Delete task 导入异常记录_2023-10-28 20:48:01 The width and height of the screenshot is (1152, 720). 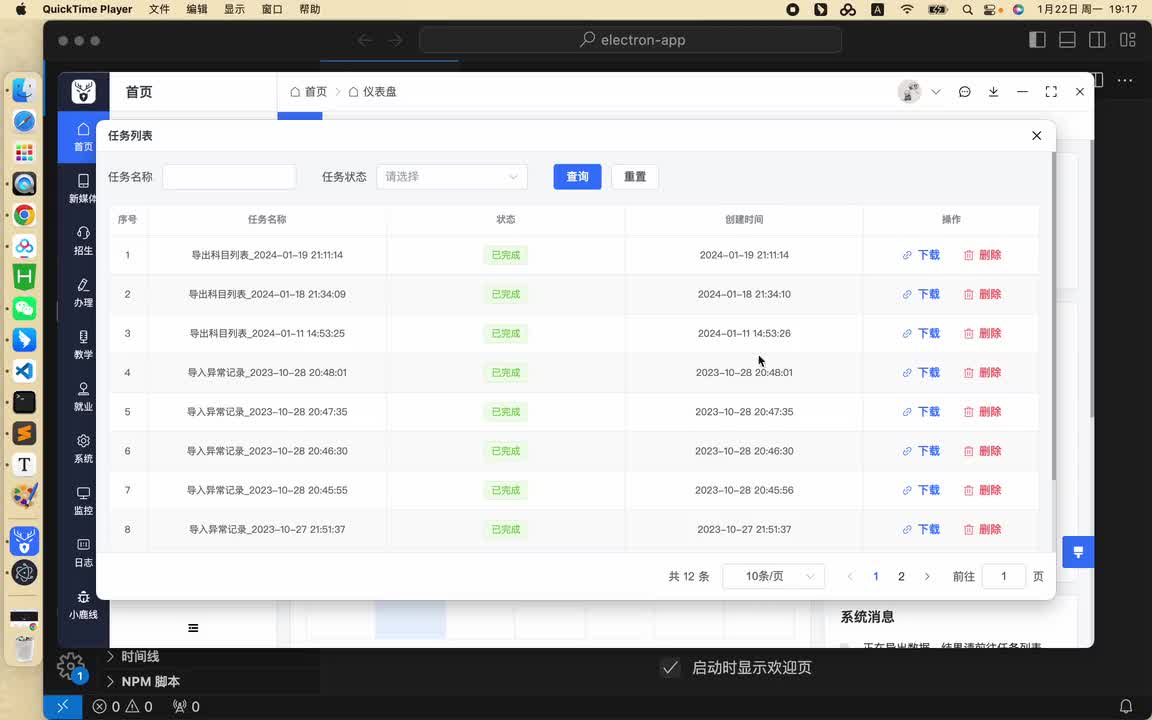click(x=982, y=372)
